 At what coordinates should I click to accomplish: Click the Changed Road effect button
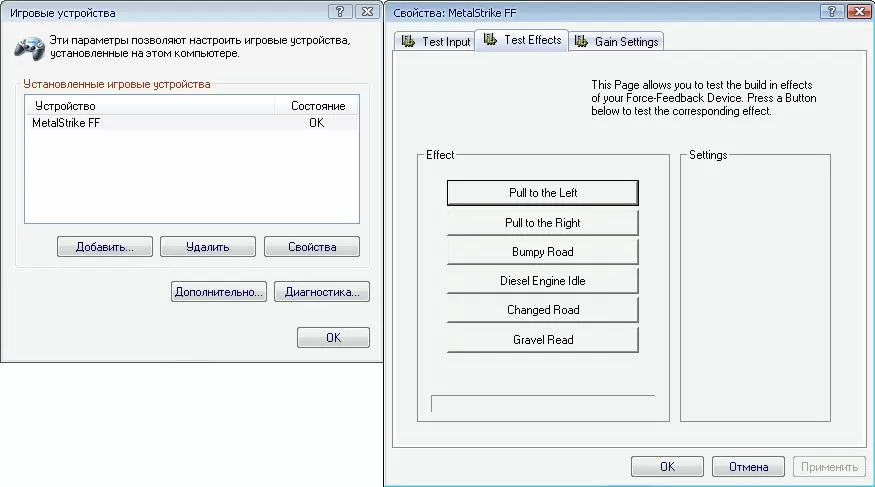coord(542,310)
